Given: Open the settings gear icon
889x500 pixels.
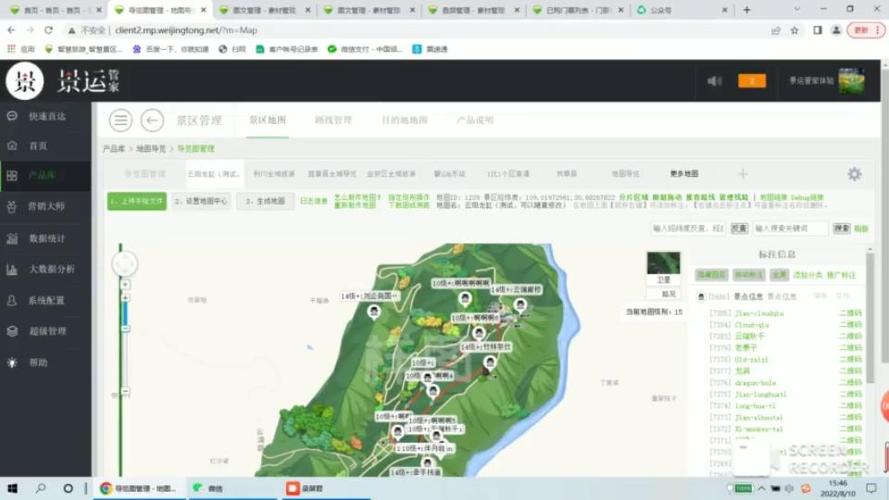Looking at the screenshot, I should coord(854,174).
